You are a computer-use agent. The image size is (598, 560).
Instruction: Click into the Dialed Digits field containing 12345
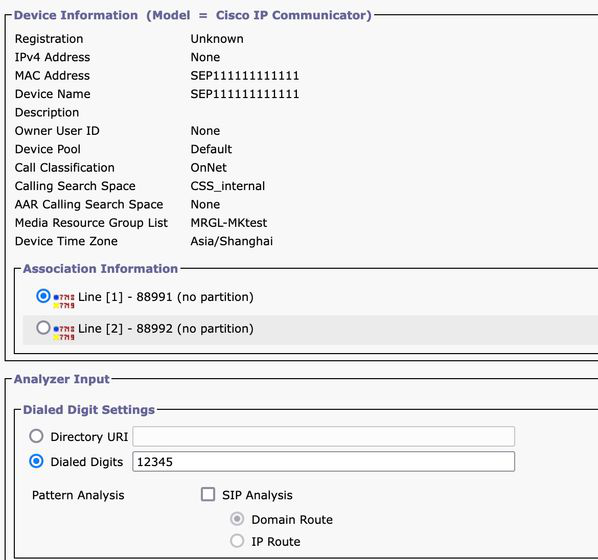coord(323,462)
